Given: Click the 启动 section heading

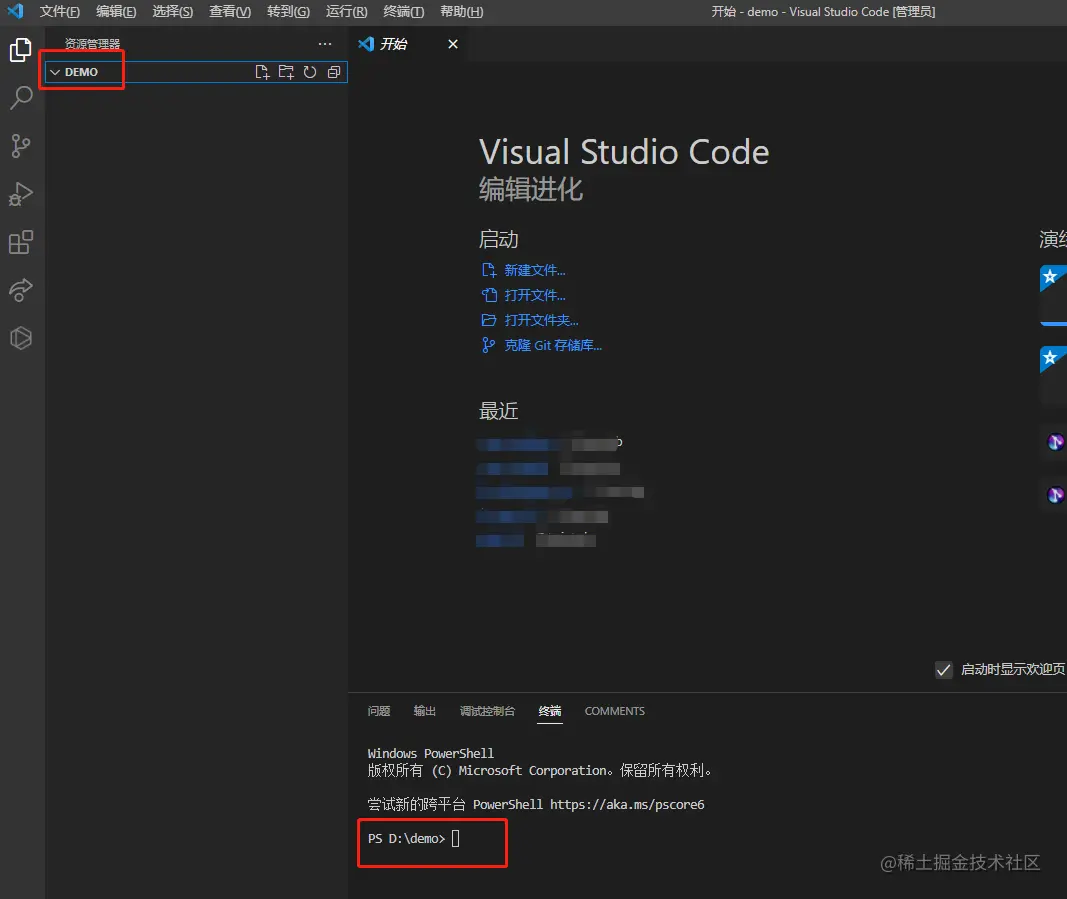Looking at the screenshot, I should (498, 240).
